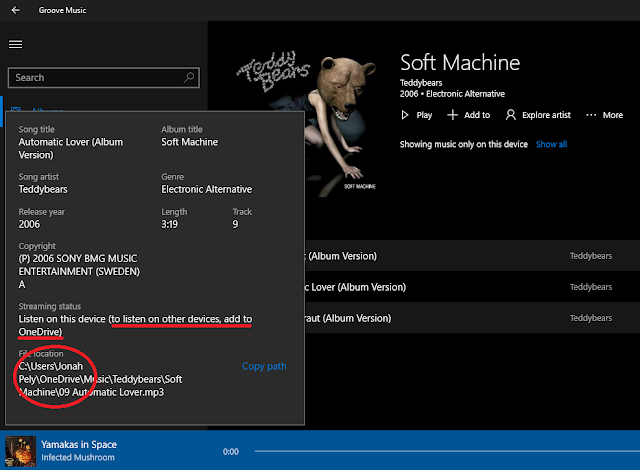Click the Streaming status text
Viewport: 640px width, 470px height.
click(135, 325)
